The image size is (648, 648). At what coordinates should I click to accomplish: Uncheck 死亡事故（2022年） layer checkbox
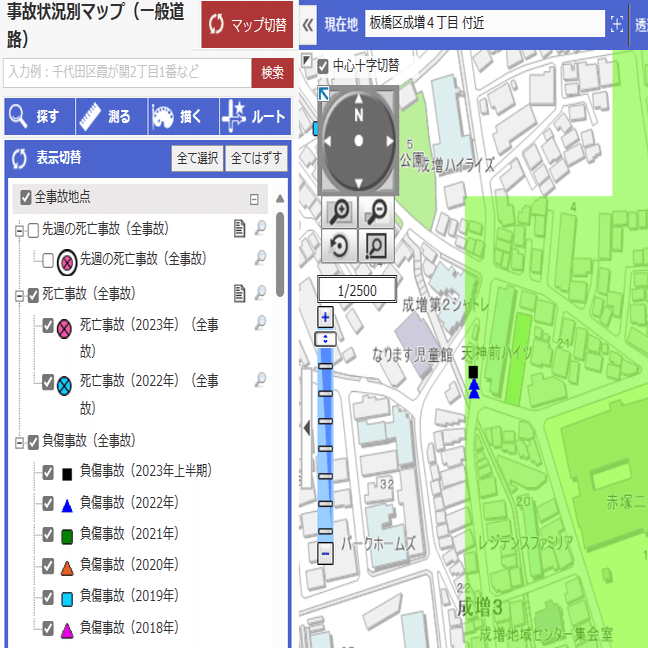[x=48, y=382]
